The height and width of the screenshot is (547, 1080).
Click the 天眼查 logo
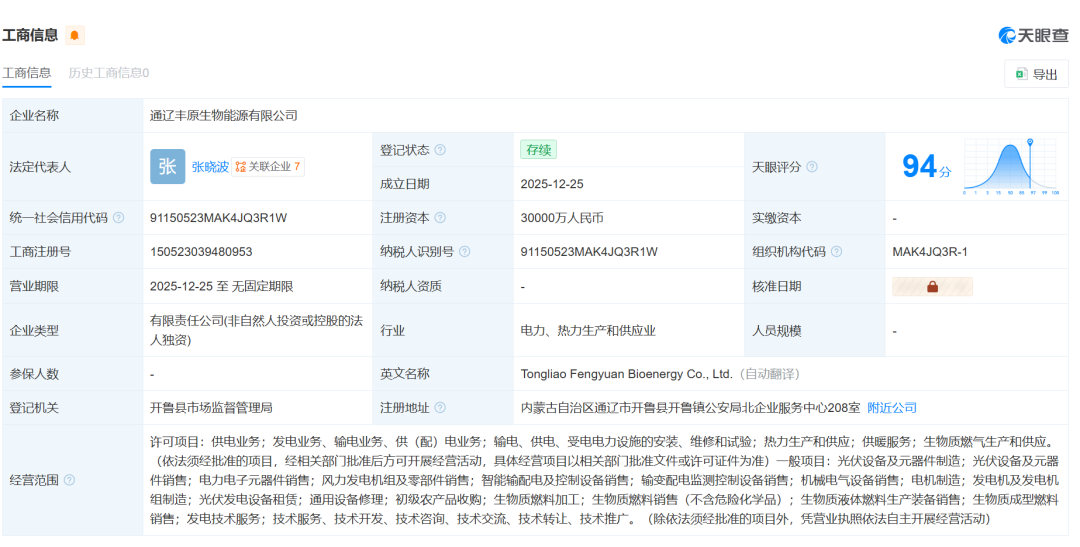click(1033, 35)
